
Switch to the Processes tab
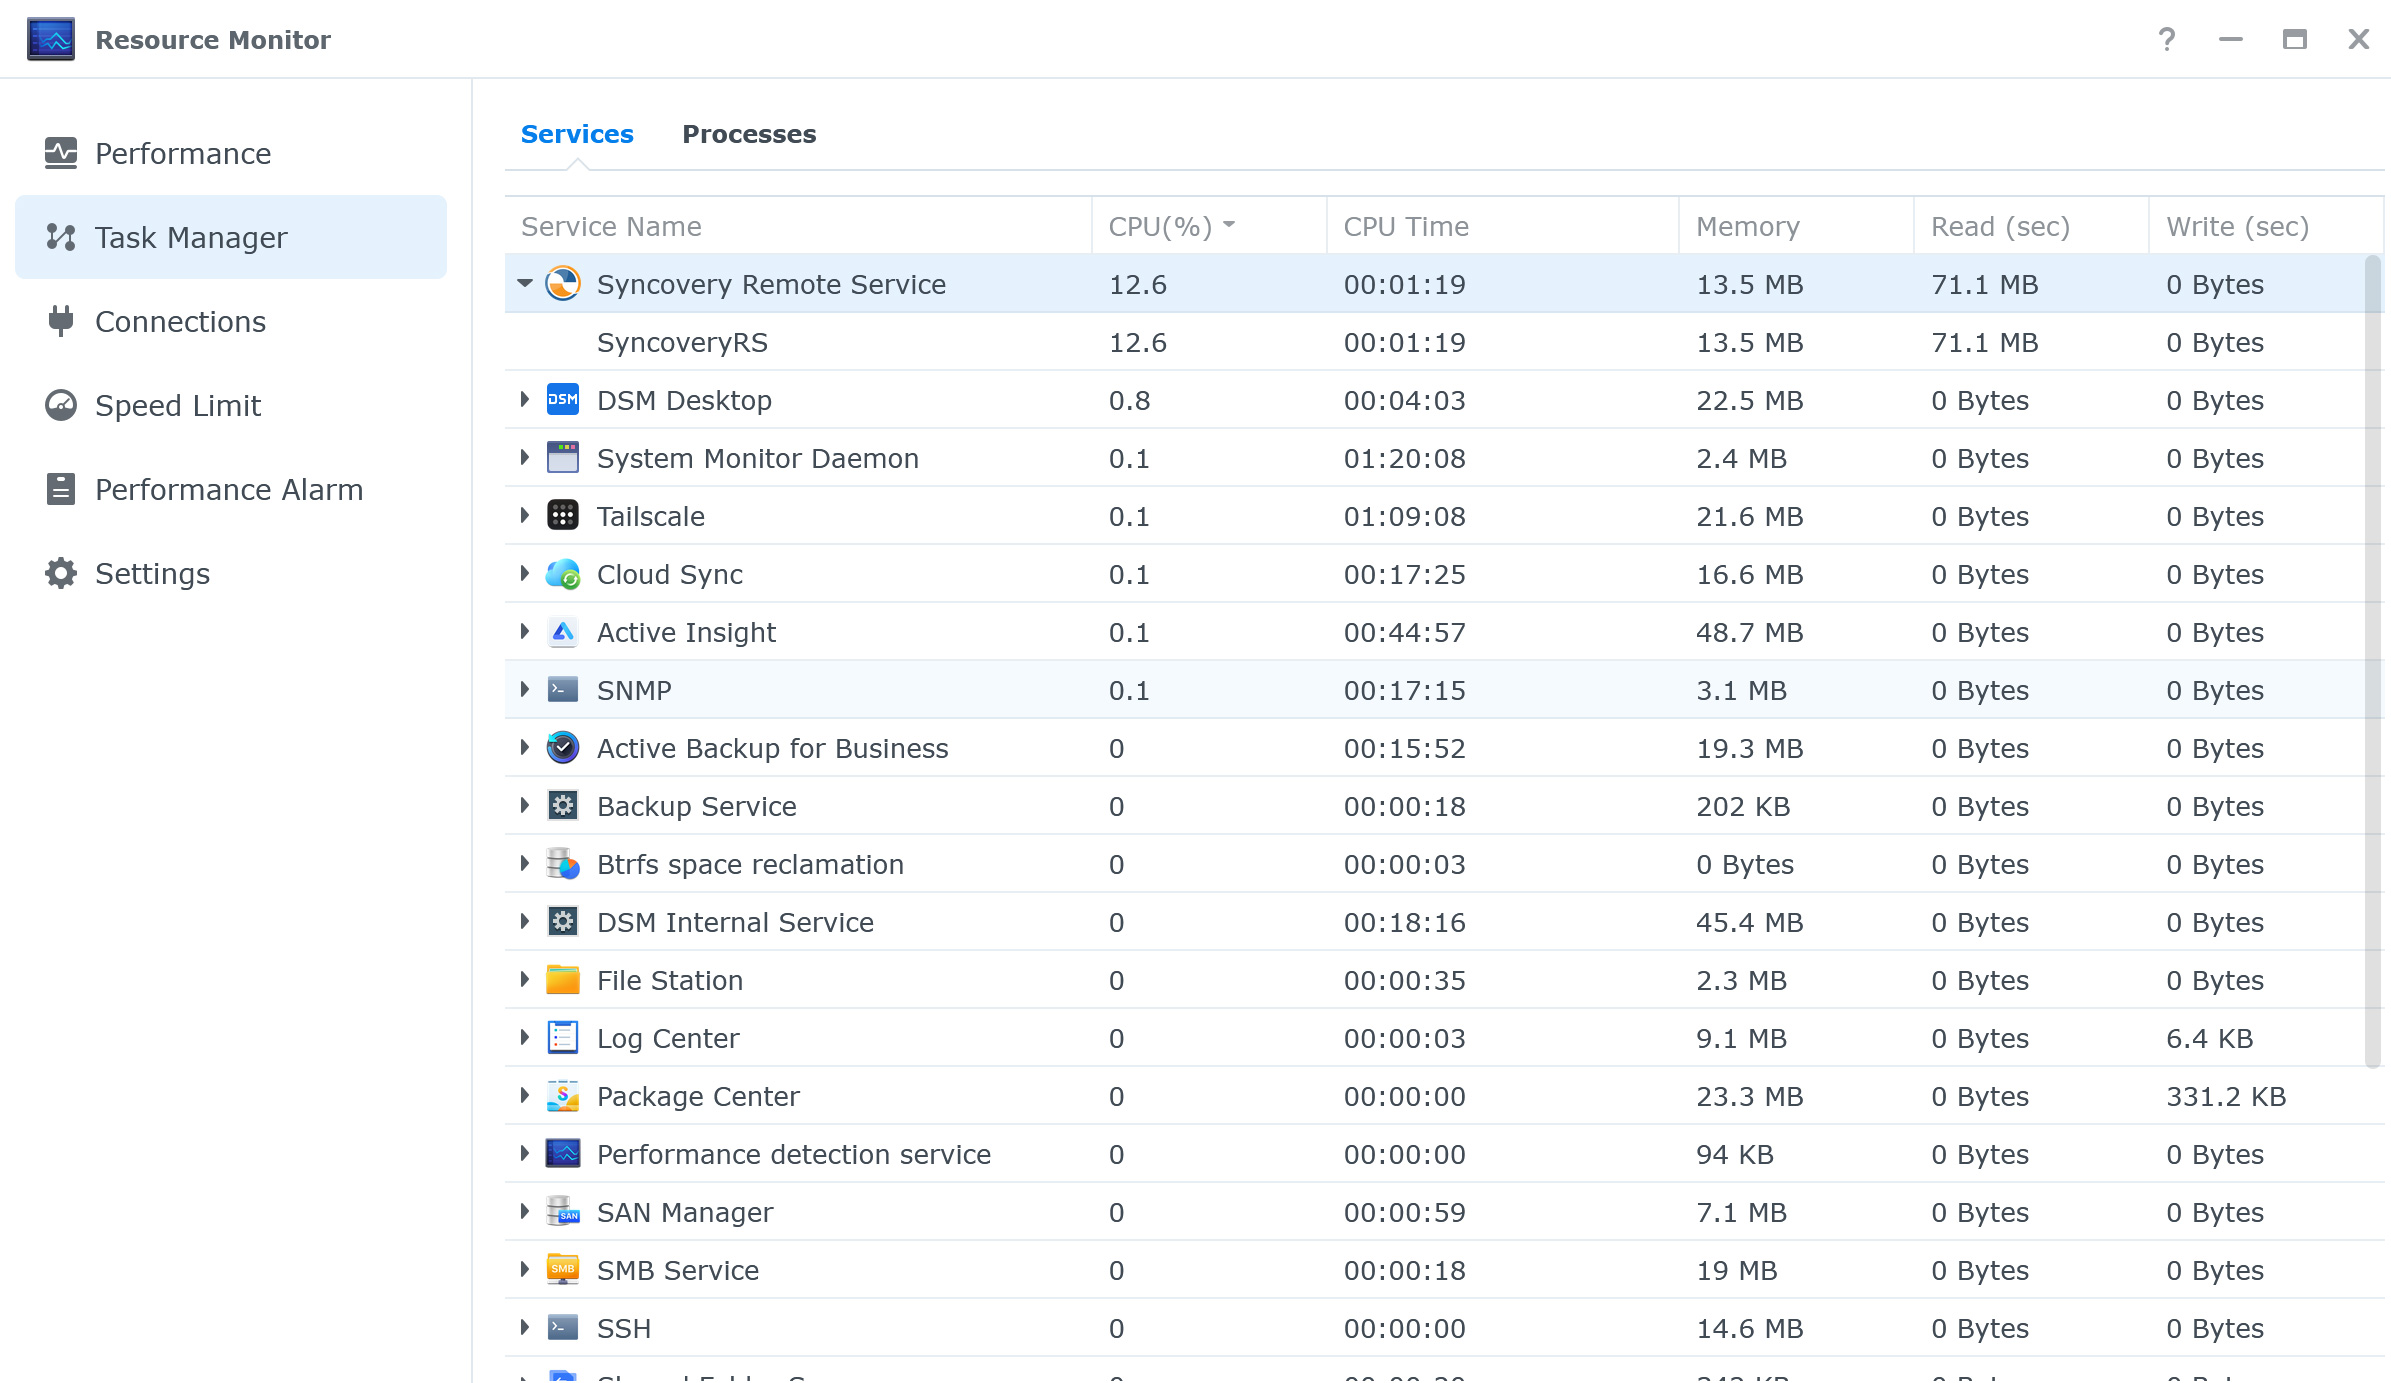click(749, 134)
